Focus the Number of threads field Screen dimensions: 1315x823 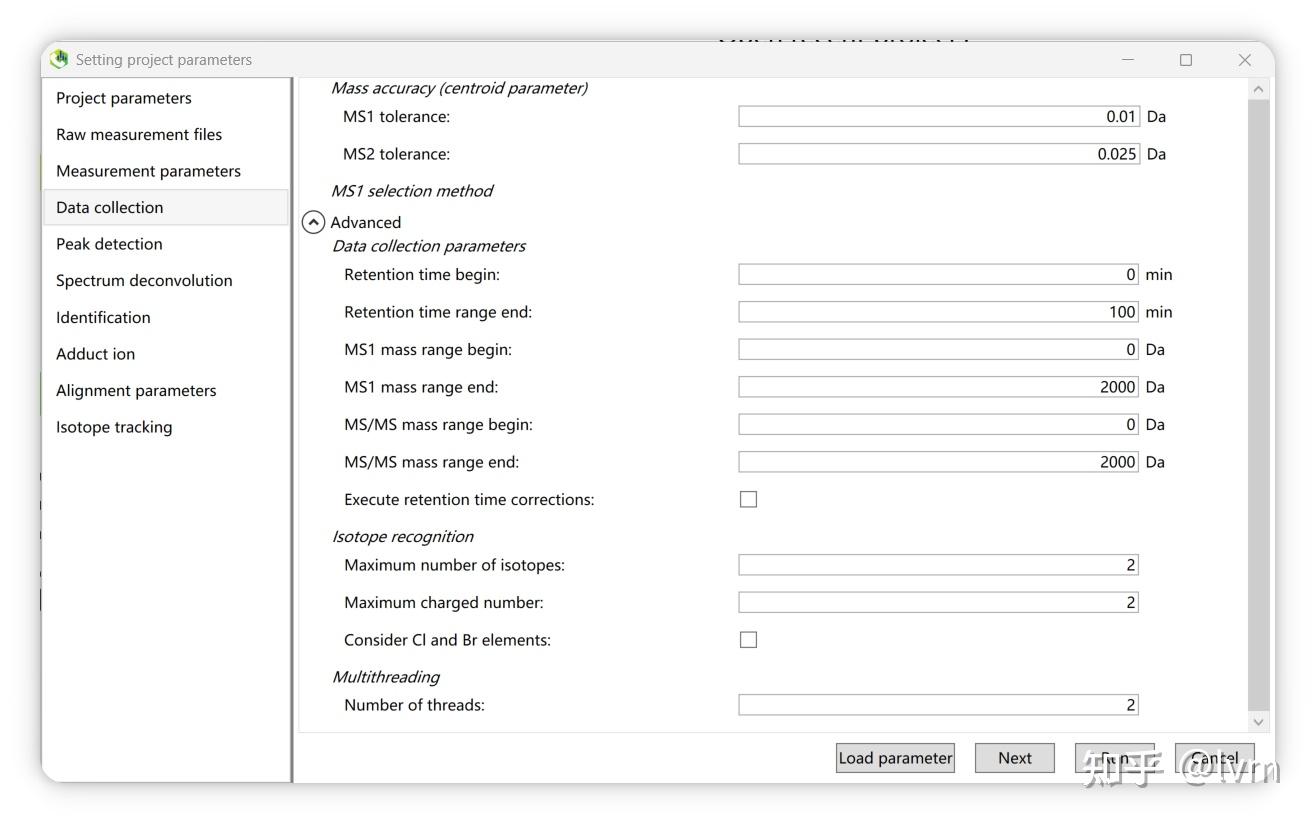[938, 705]
